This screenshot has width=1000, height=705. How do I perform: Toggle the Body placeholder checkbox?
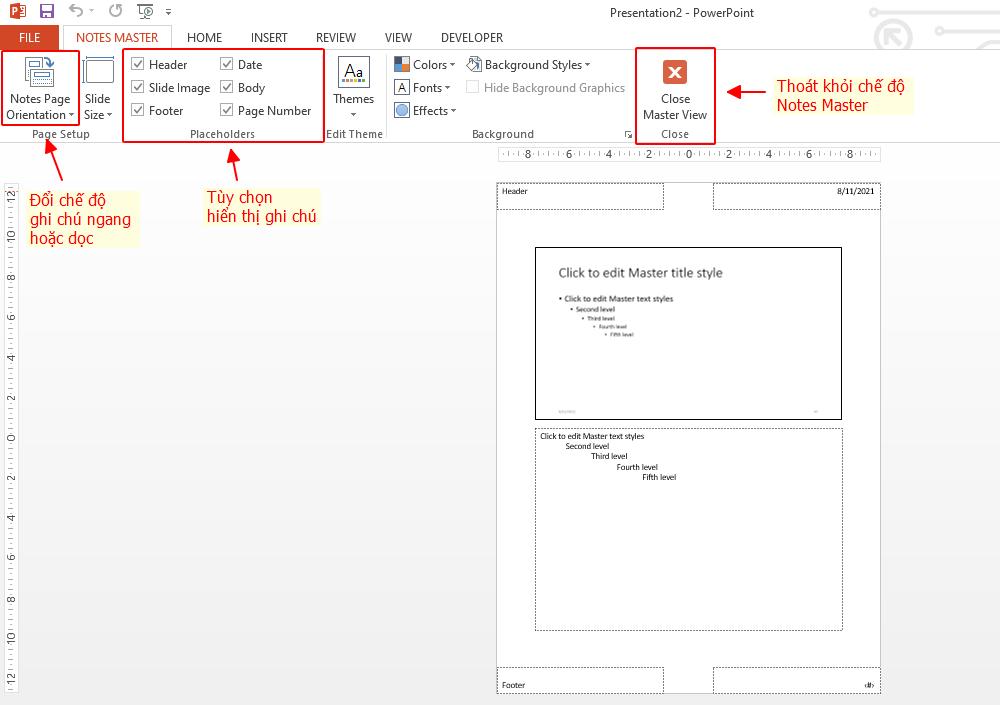pyautogui.click(x=226, y=87)
